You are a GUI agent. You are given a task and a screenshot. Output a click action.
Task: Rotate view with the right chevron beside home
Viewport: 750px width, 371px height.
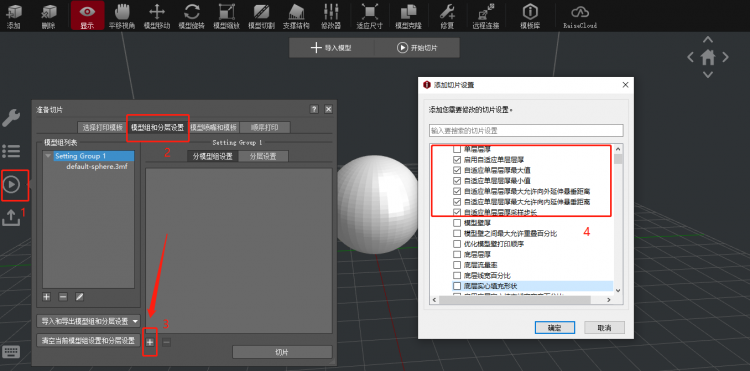(726, 57)
